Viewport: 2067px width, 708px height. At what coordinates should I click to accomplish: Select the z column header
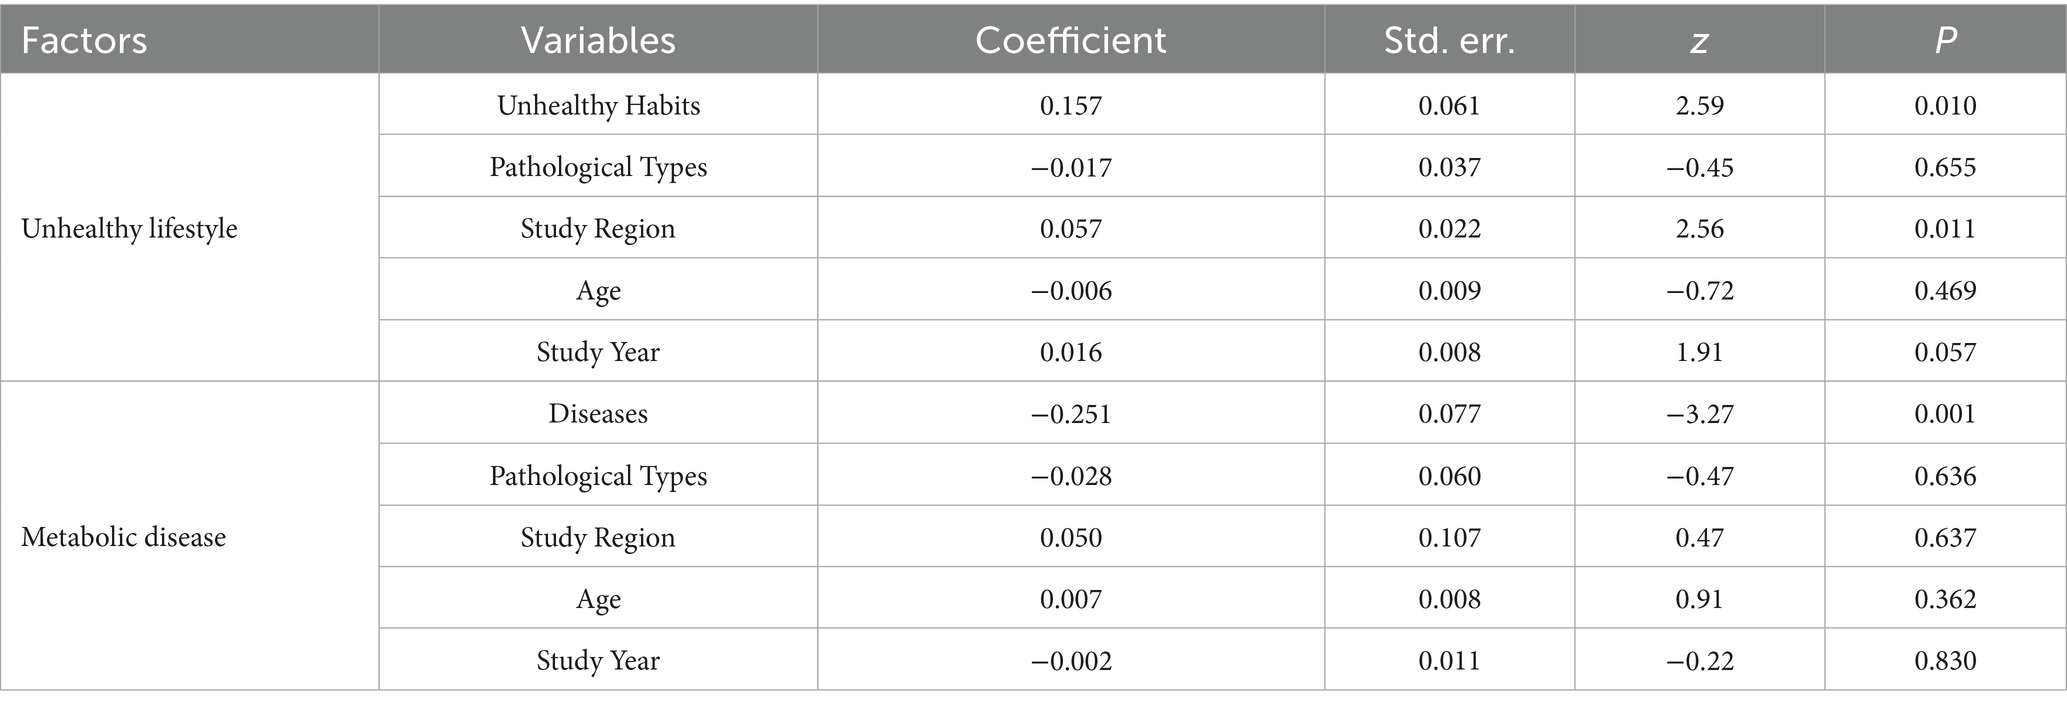click(1699, 41)
